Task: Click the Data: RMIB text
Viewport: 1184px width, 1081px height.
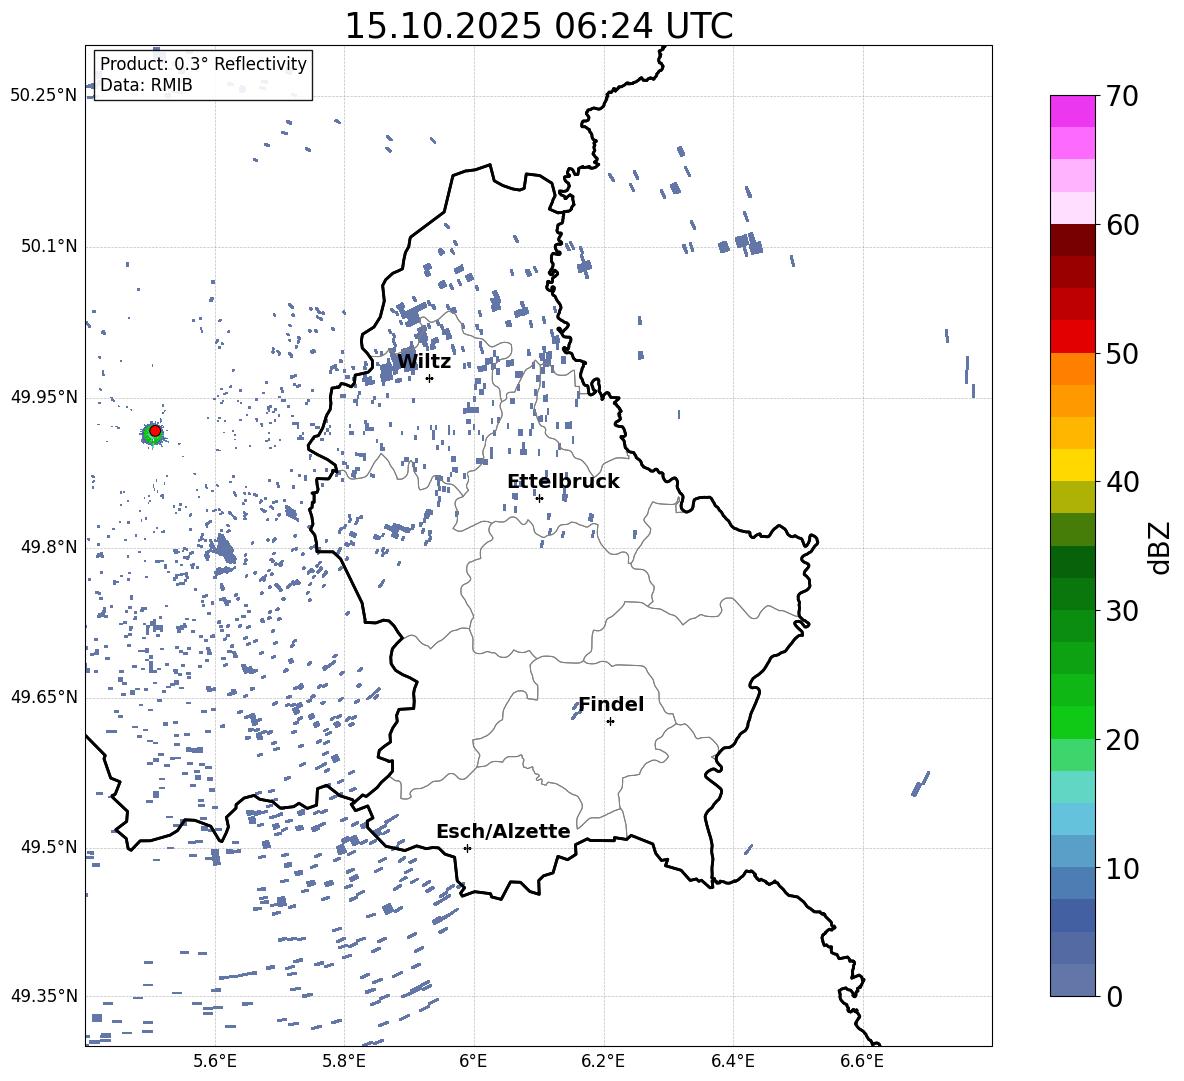Action: point(146,85)
